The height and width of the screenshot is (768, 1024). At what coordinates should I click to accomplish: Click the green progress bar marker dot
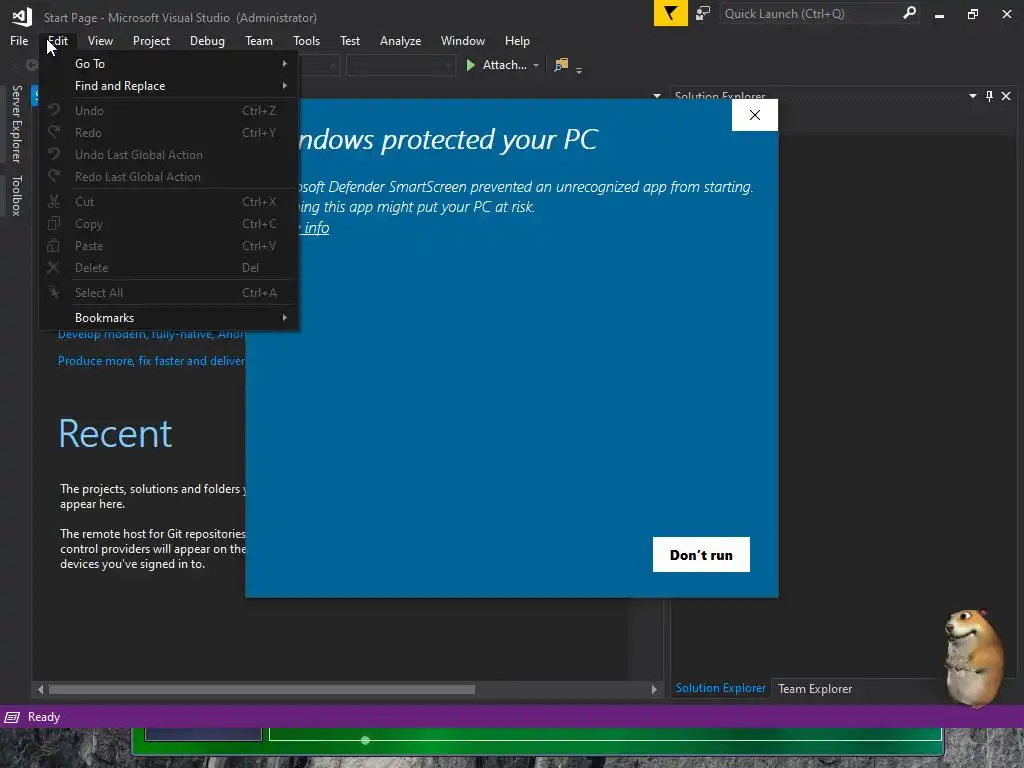click(x=366, y=740)
